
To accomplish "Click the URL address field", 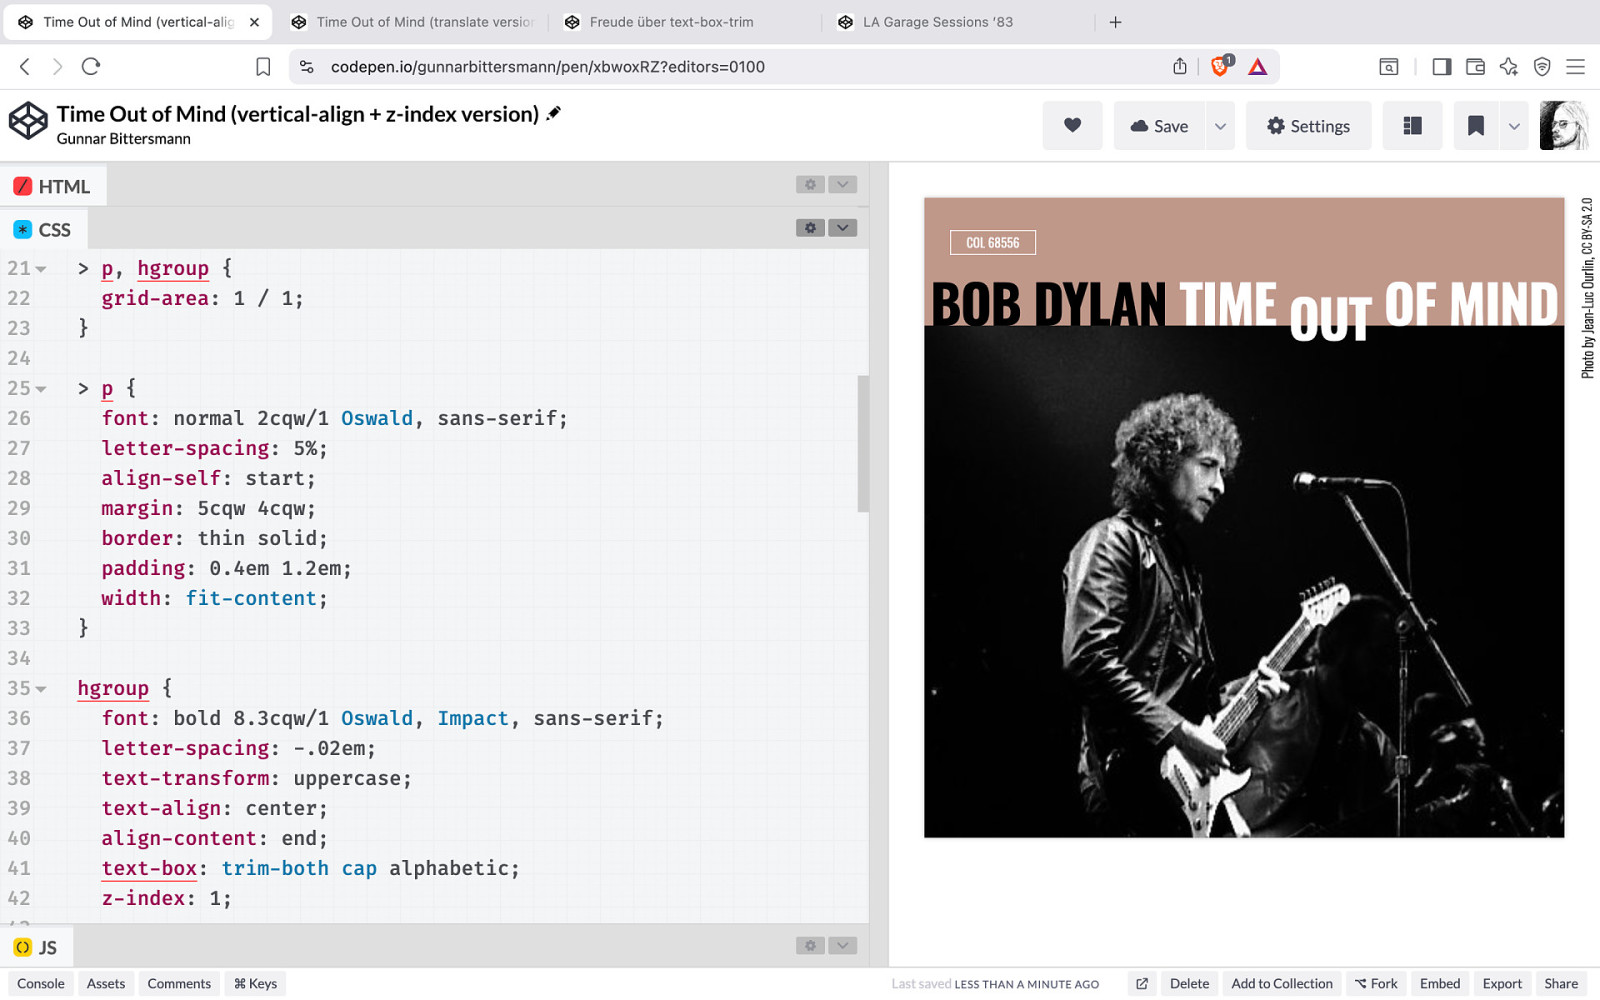I will click(740, 67).
